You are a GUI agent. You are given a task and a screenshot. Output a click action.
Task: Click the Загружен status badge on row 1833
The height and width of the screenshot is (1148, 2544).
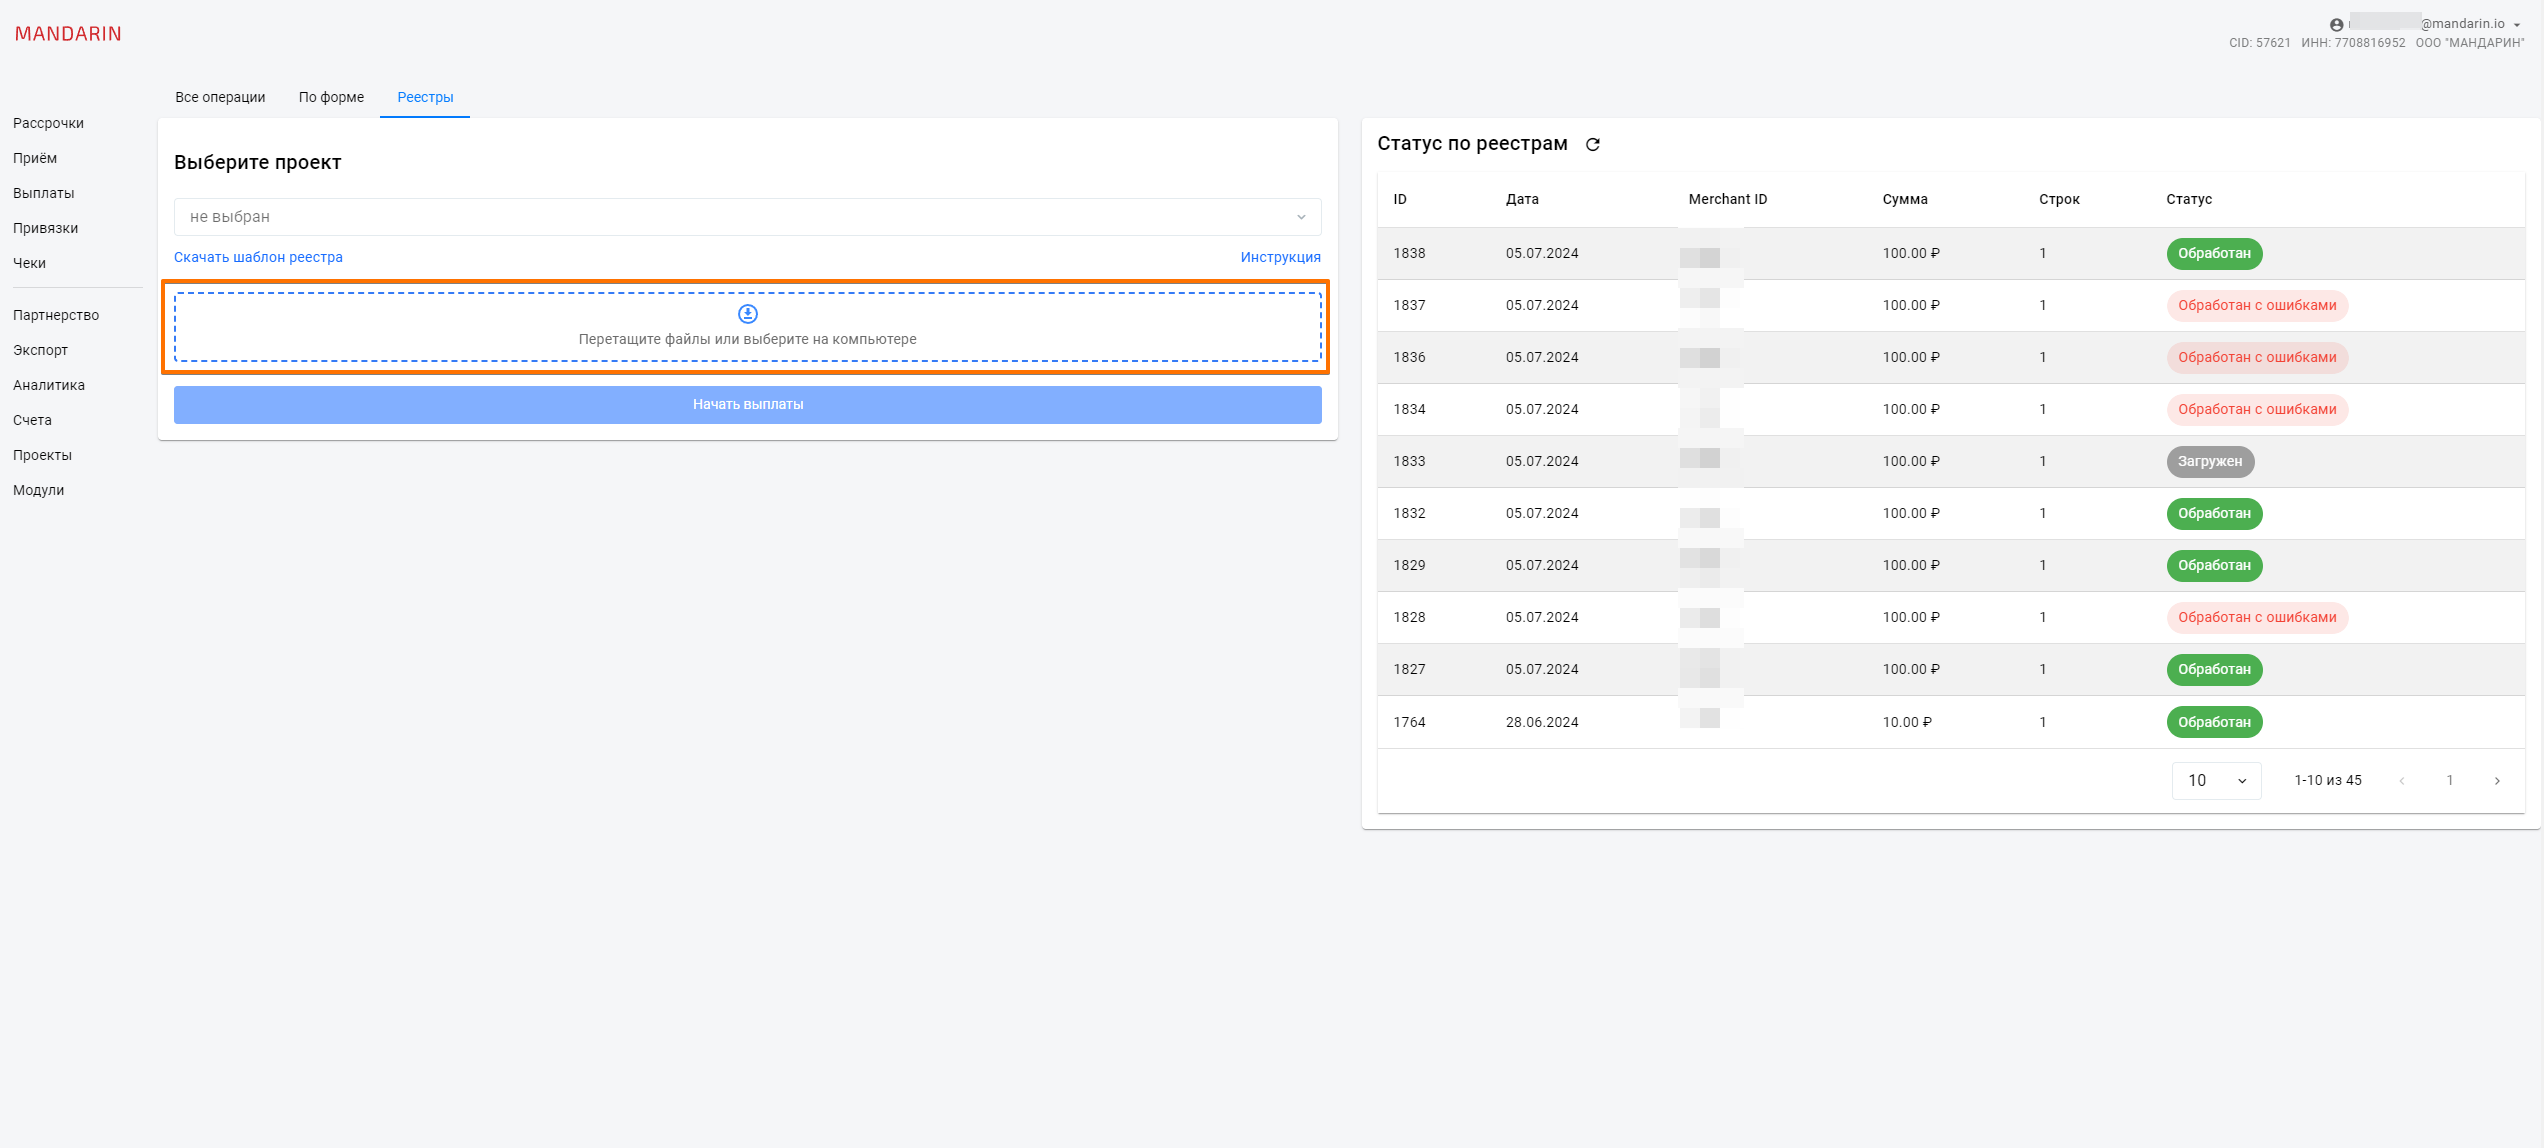(x=2210, y=461)
